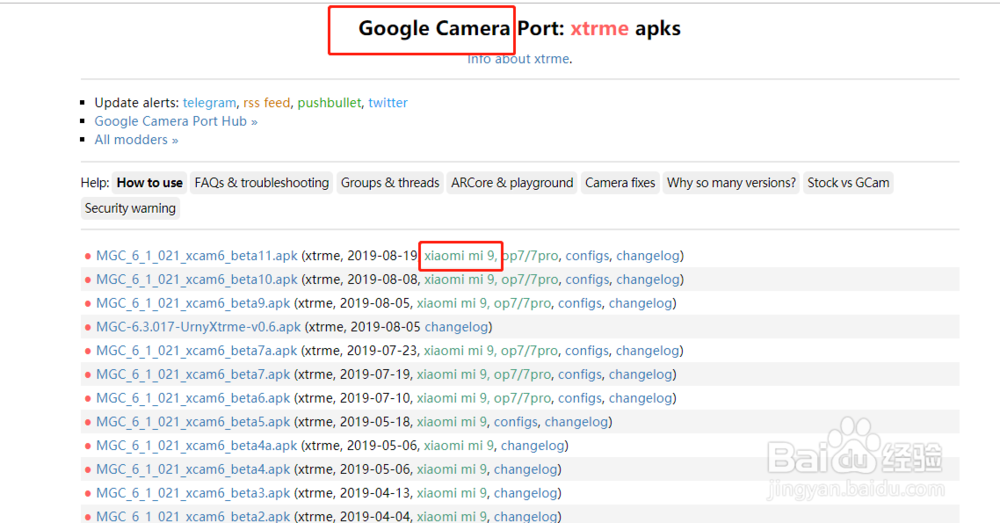This screenshot has width=1000, height=523.
Task: Open configs for the beta7a apk
Action: [587, 351]
